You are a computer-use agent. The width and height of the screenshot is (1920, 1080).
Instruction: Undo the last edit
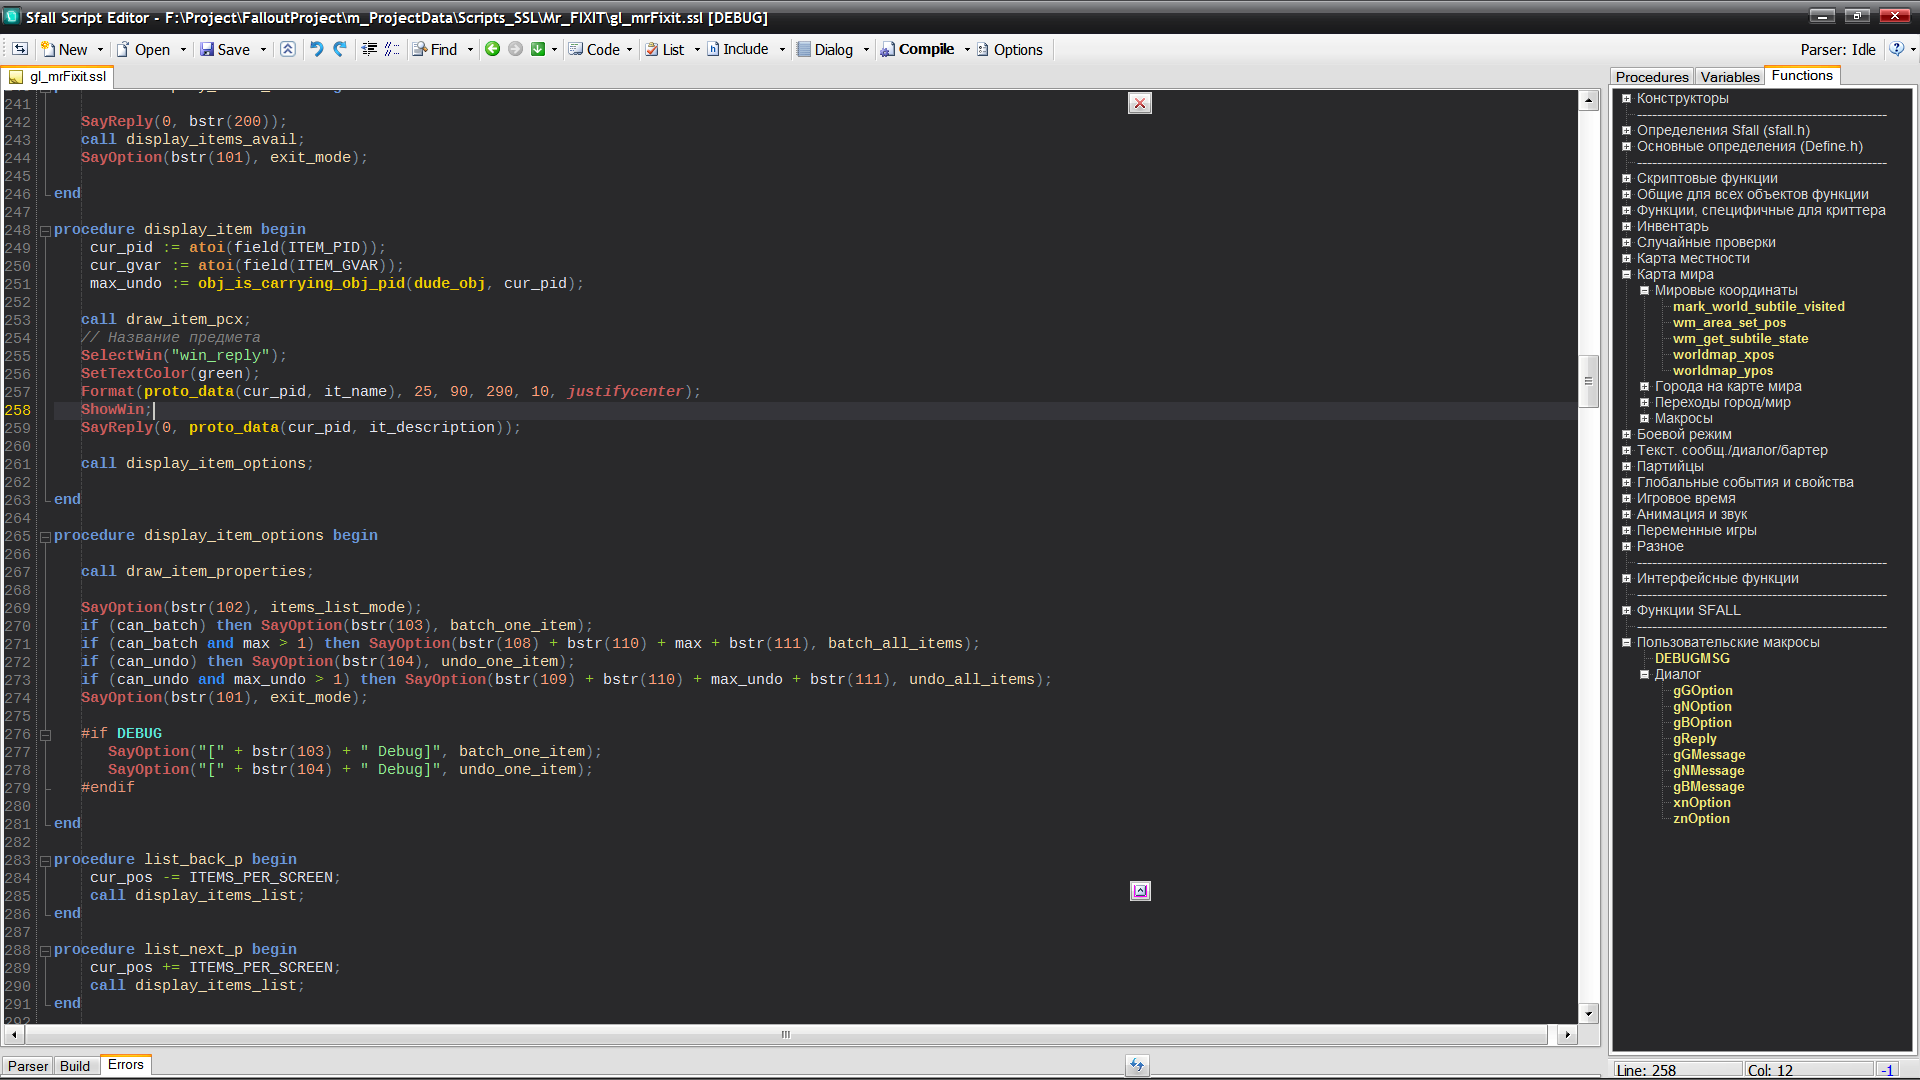[x=316, y=49]
